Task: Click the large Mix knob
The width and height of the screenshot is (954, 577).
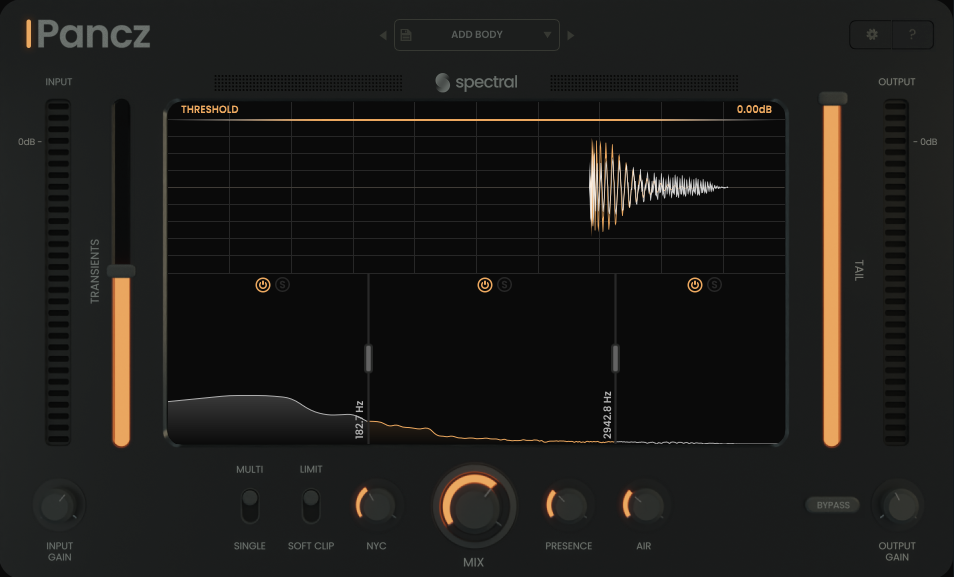Action: (x=474, y=506)
